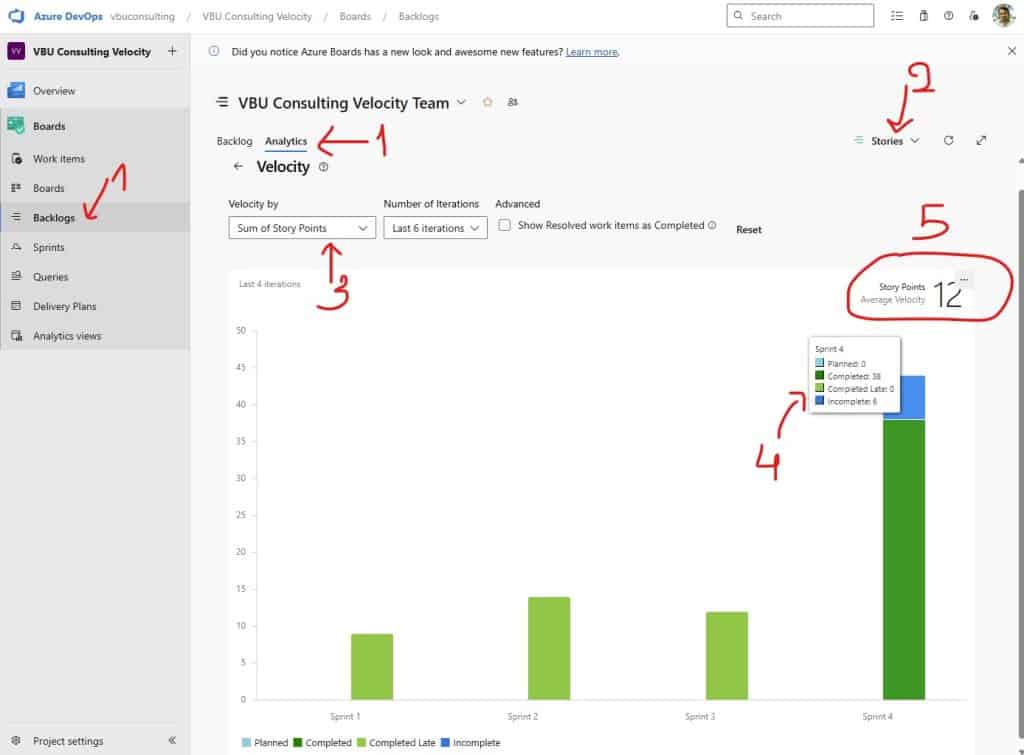The height and width of the screenshot is (755, 1024).
Task: Click the refresh icon next to Stories
Action: pos(948,141)
